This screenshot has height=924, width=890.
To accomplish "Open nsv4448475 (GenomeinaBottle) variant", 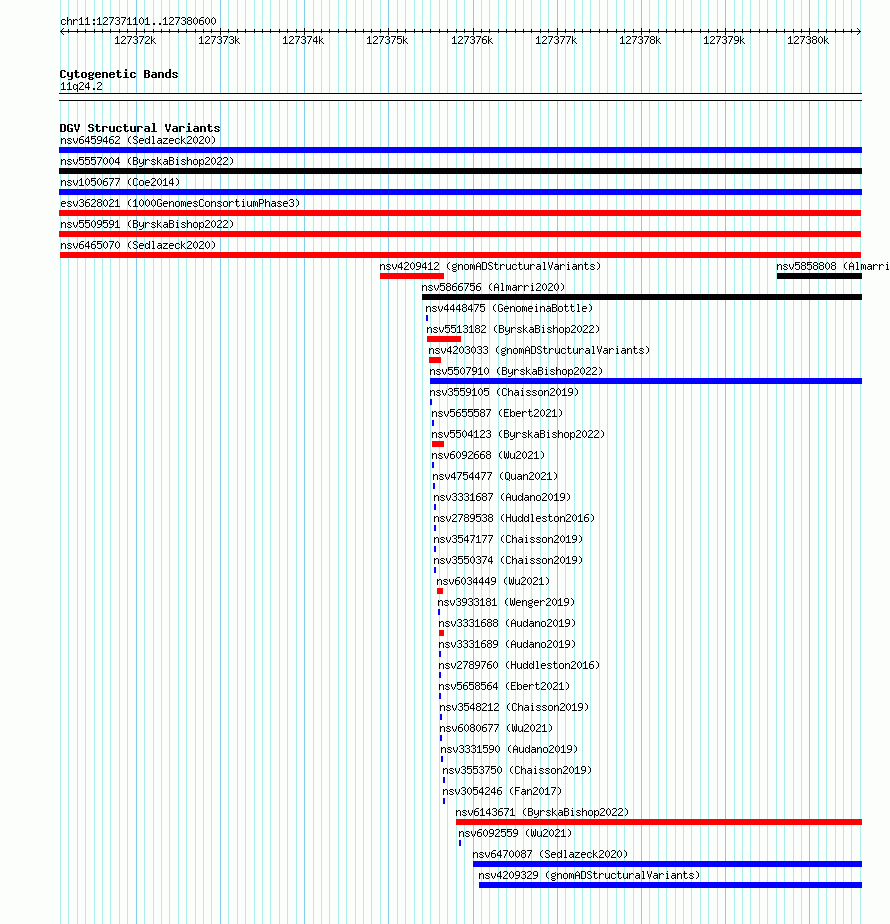I will [509, 308].
